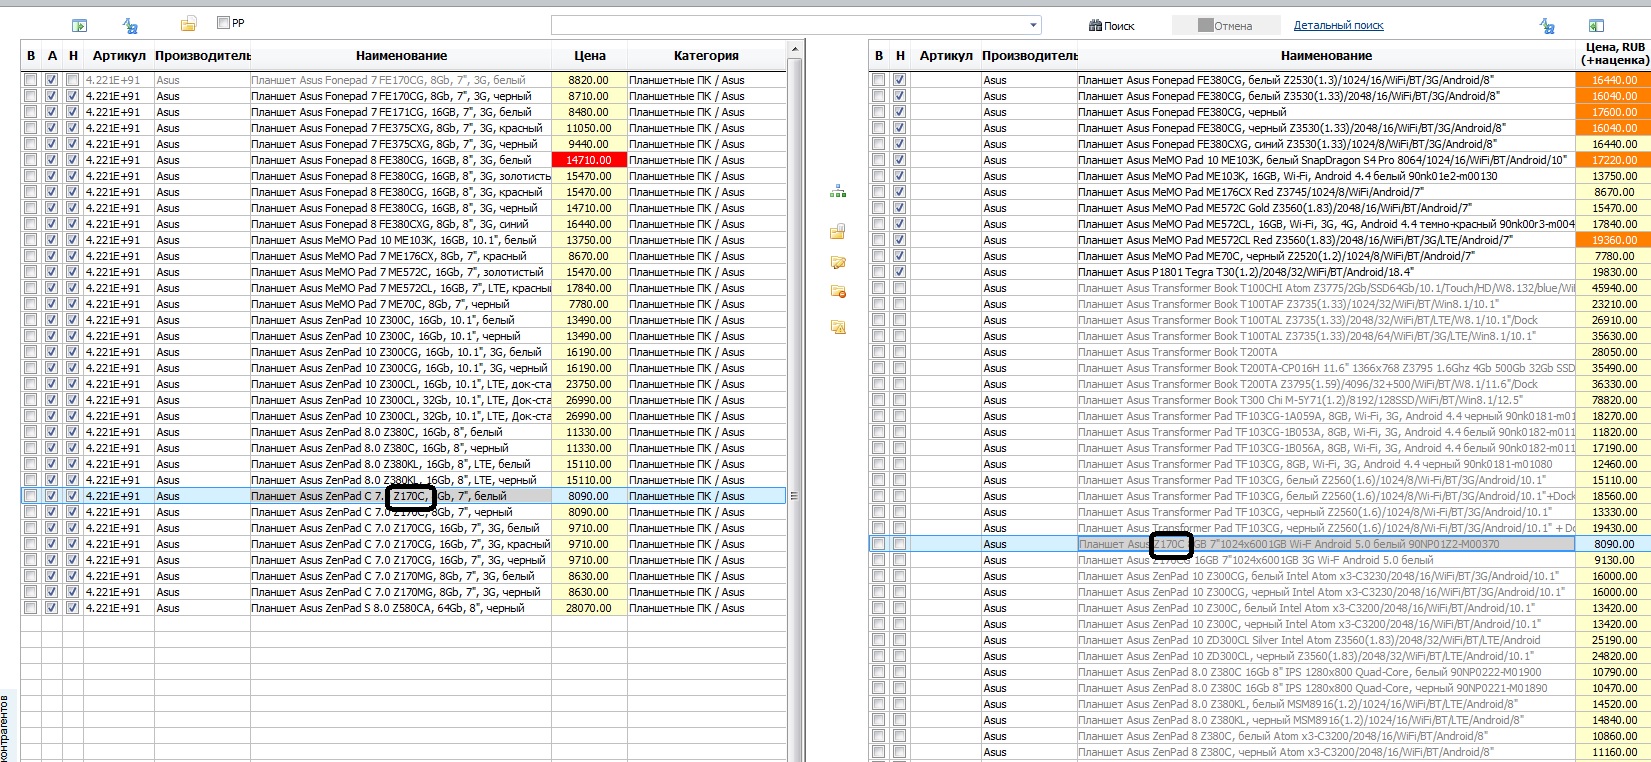Click left Категория column header
Image resolution: width=1651 pixels, height=762 pixels.
[706, 56]
